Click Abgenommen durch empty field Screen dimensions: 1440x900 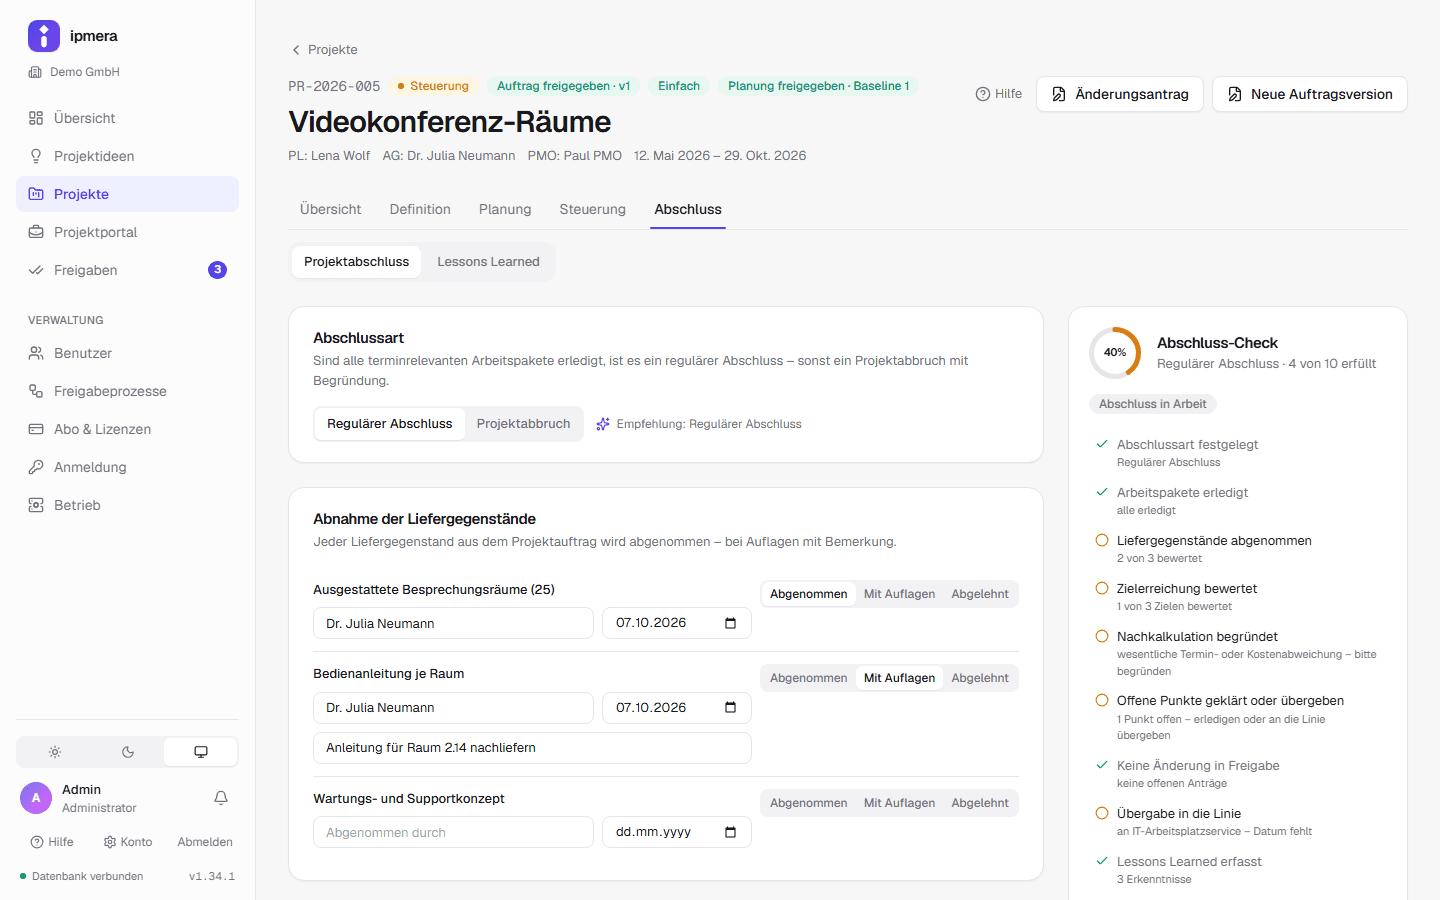[x=453, y=832]
